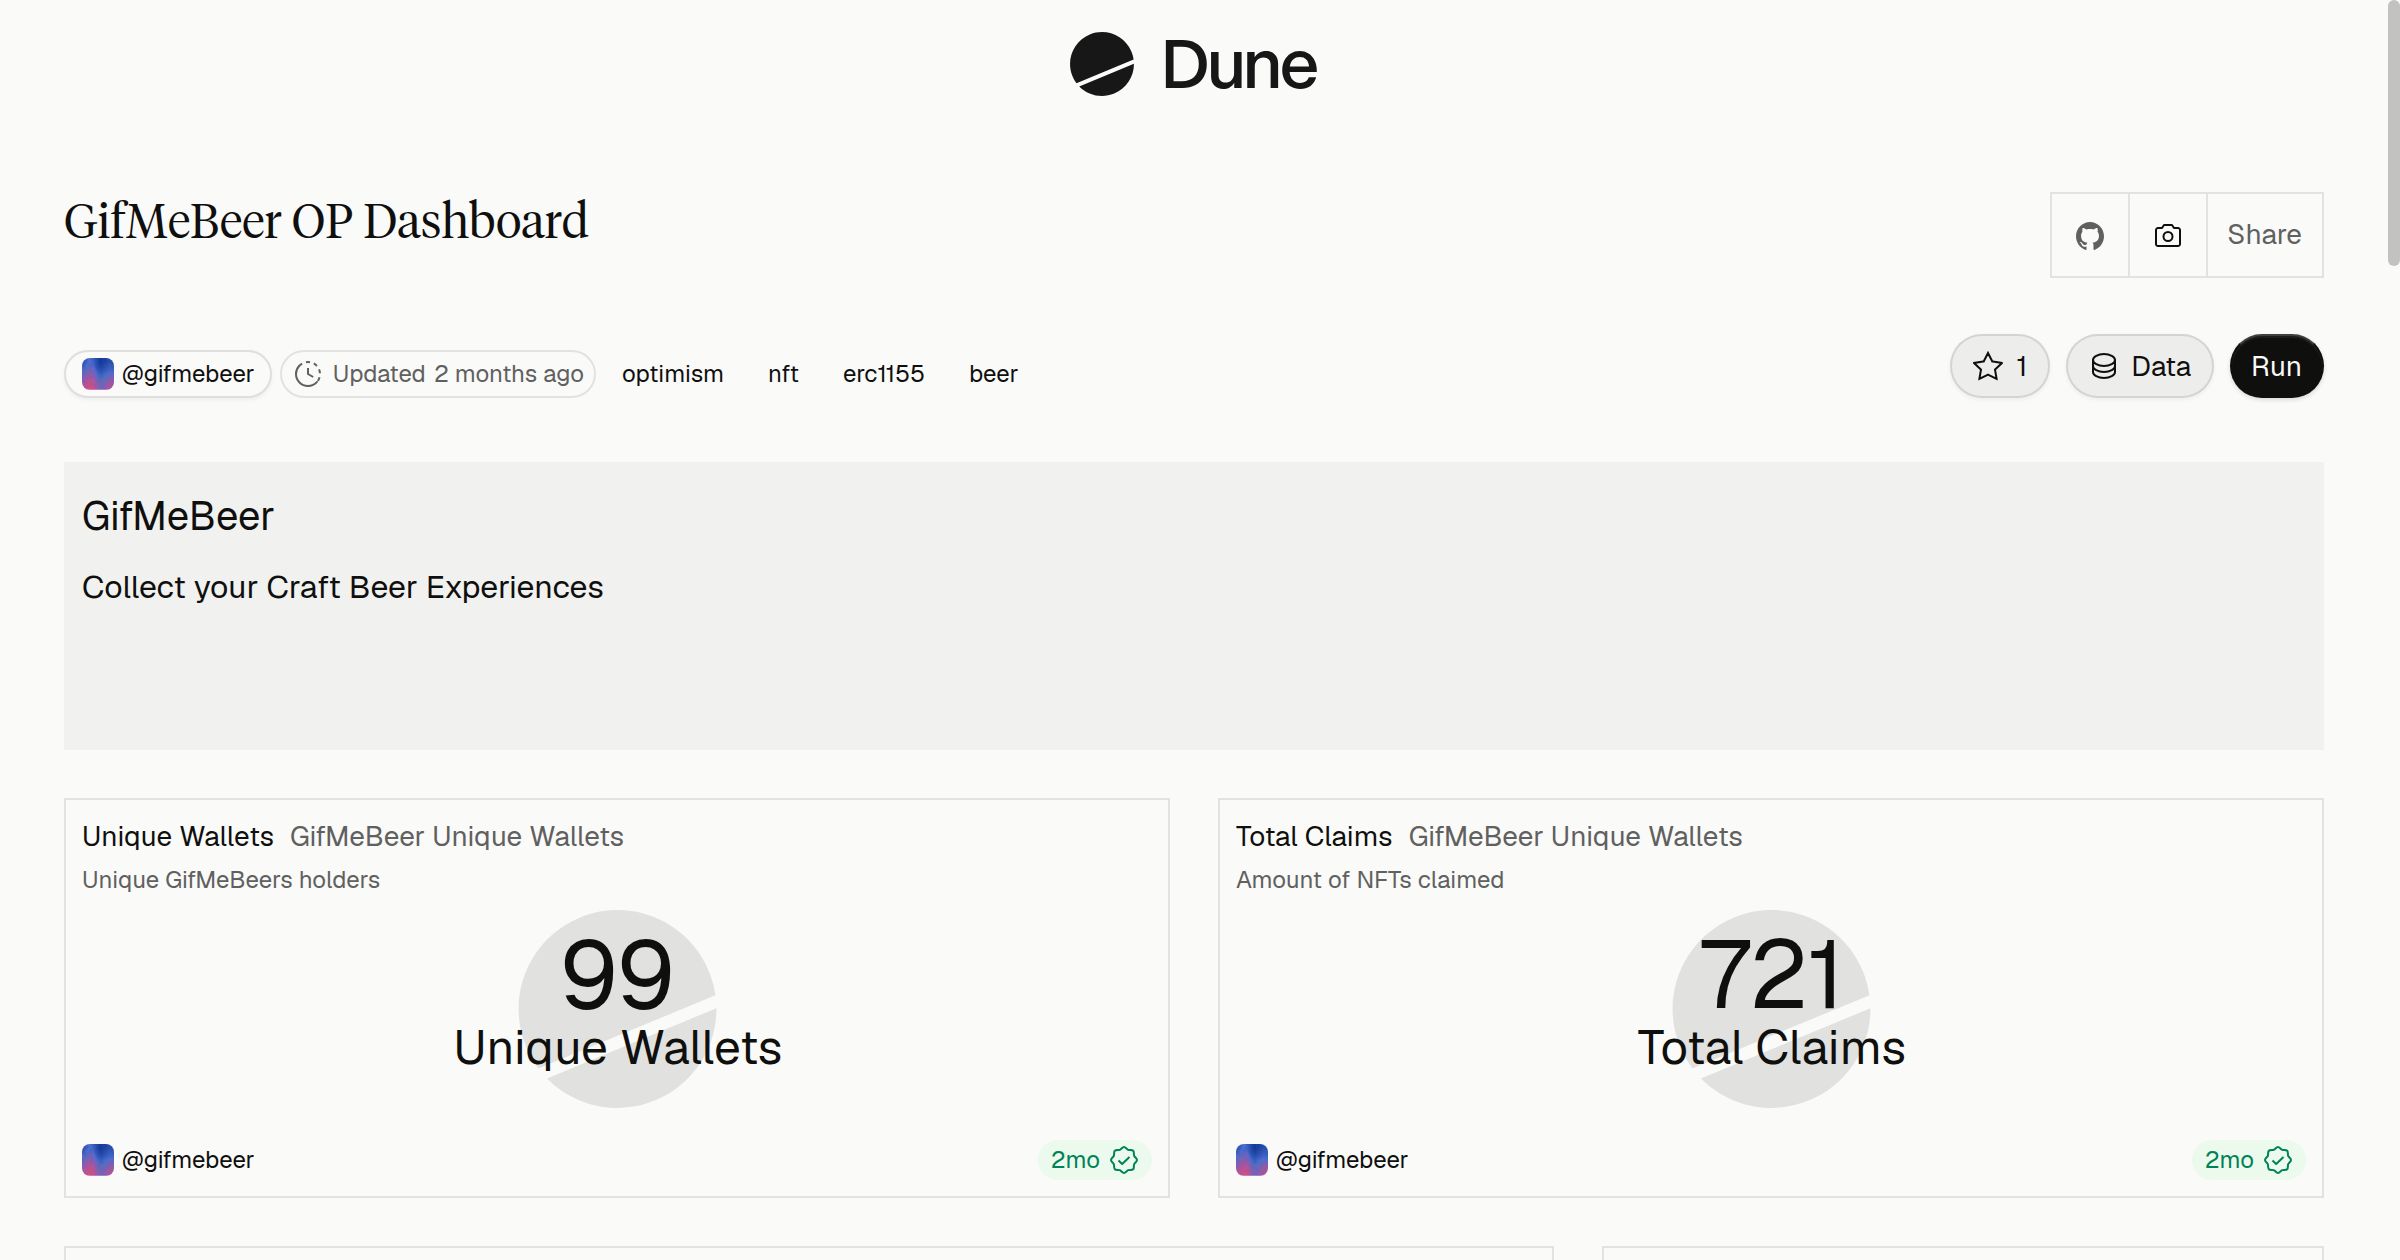Click the Collect your Craft Beer Experiences text

coord(343,587)
